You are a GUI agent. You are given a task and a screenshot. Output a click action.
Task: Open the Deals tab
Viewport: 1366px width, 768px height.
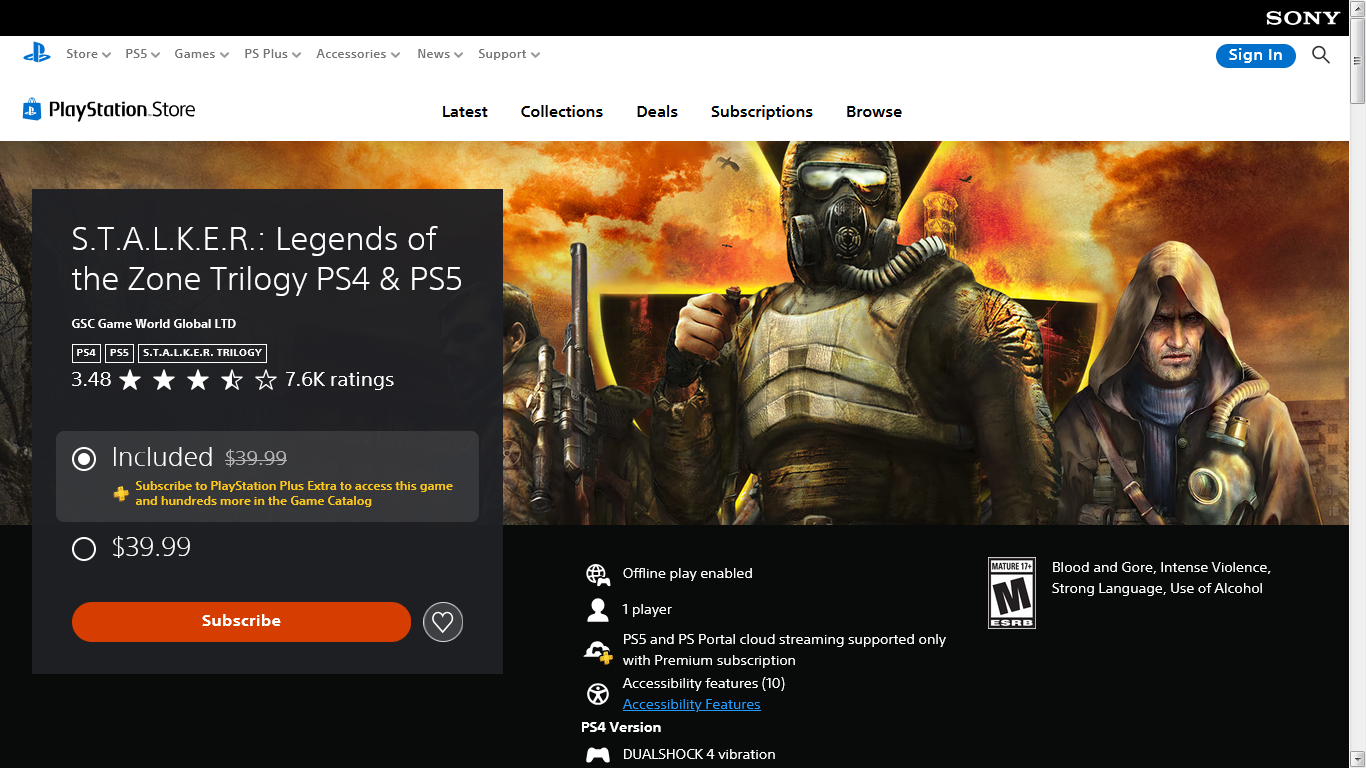(657, 112)
